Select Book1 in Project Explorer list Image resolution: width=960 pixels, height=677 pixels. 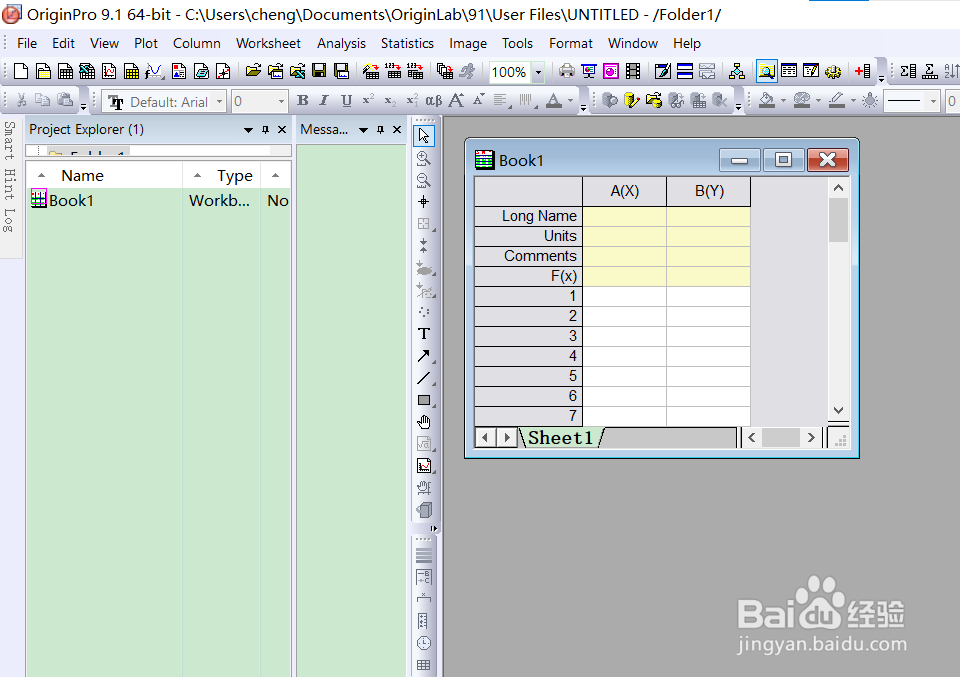coord(71,201)
